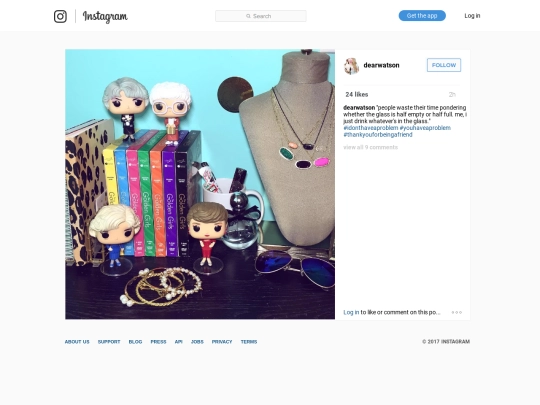The height and width of the screenshot is (405, 540).
Task: Click the Get the app button
Action: (x=422, y=16)
